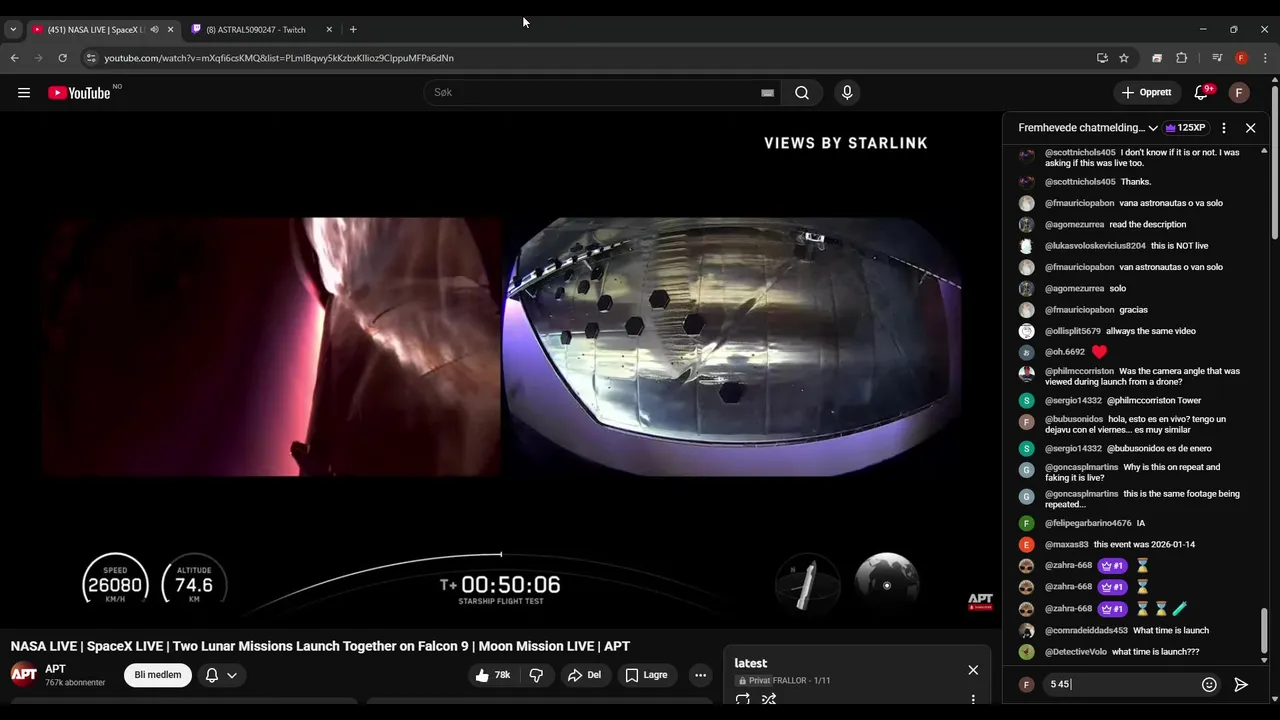
Task: Close the Twitch browser tab
Action: 329,29
